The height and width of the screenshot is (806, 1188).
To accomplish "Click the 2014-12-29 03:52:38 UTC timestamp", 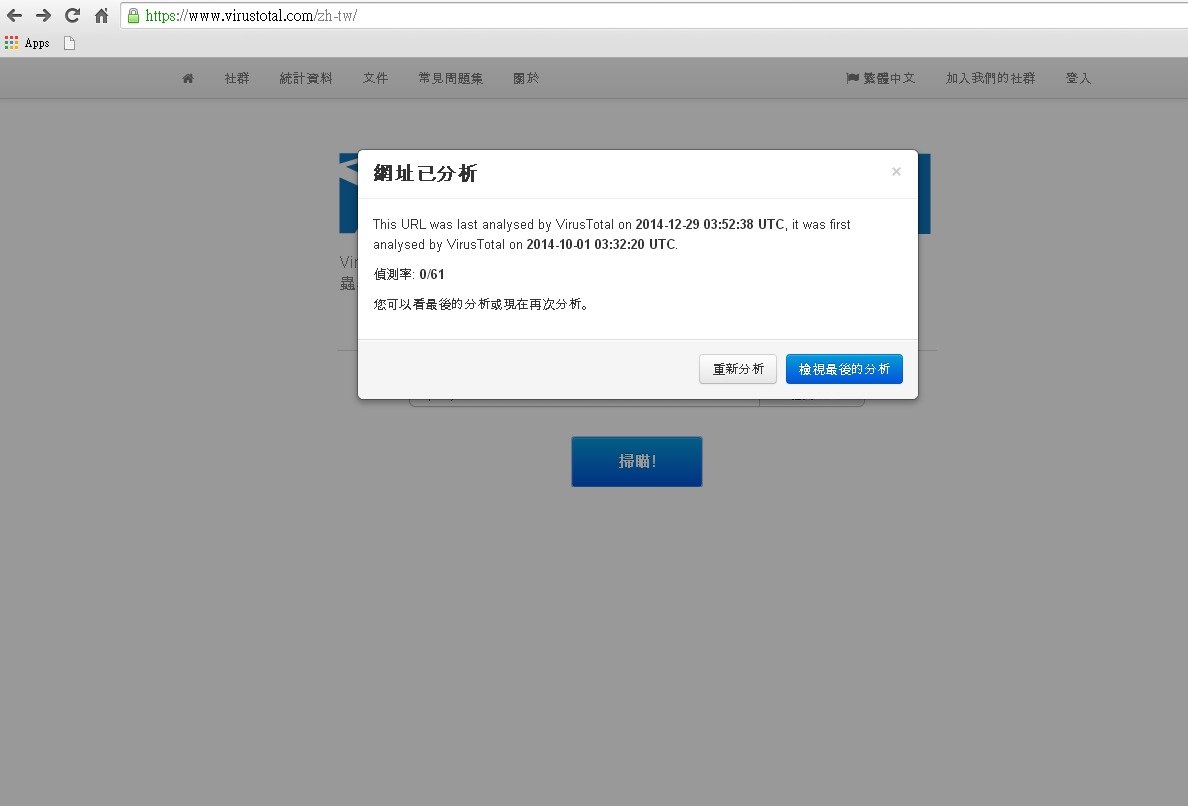I will [x=710, y=224].
